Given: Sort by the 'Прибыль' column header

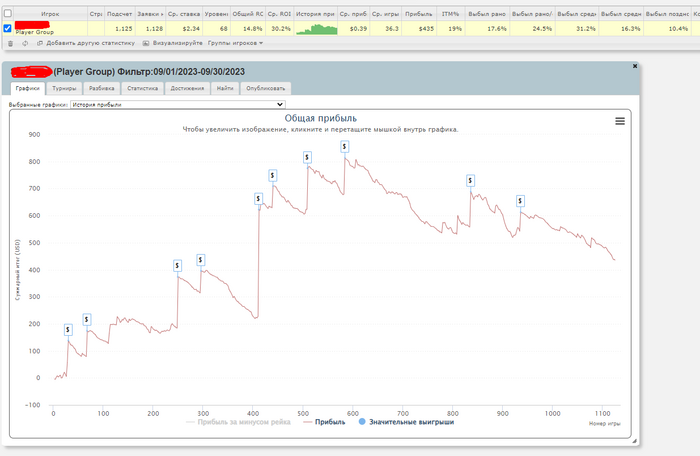Looking at the screenshot, I should 419,14.
